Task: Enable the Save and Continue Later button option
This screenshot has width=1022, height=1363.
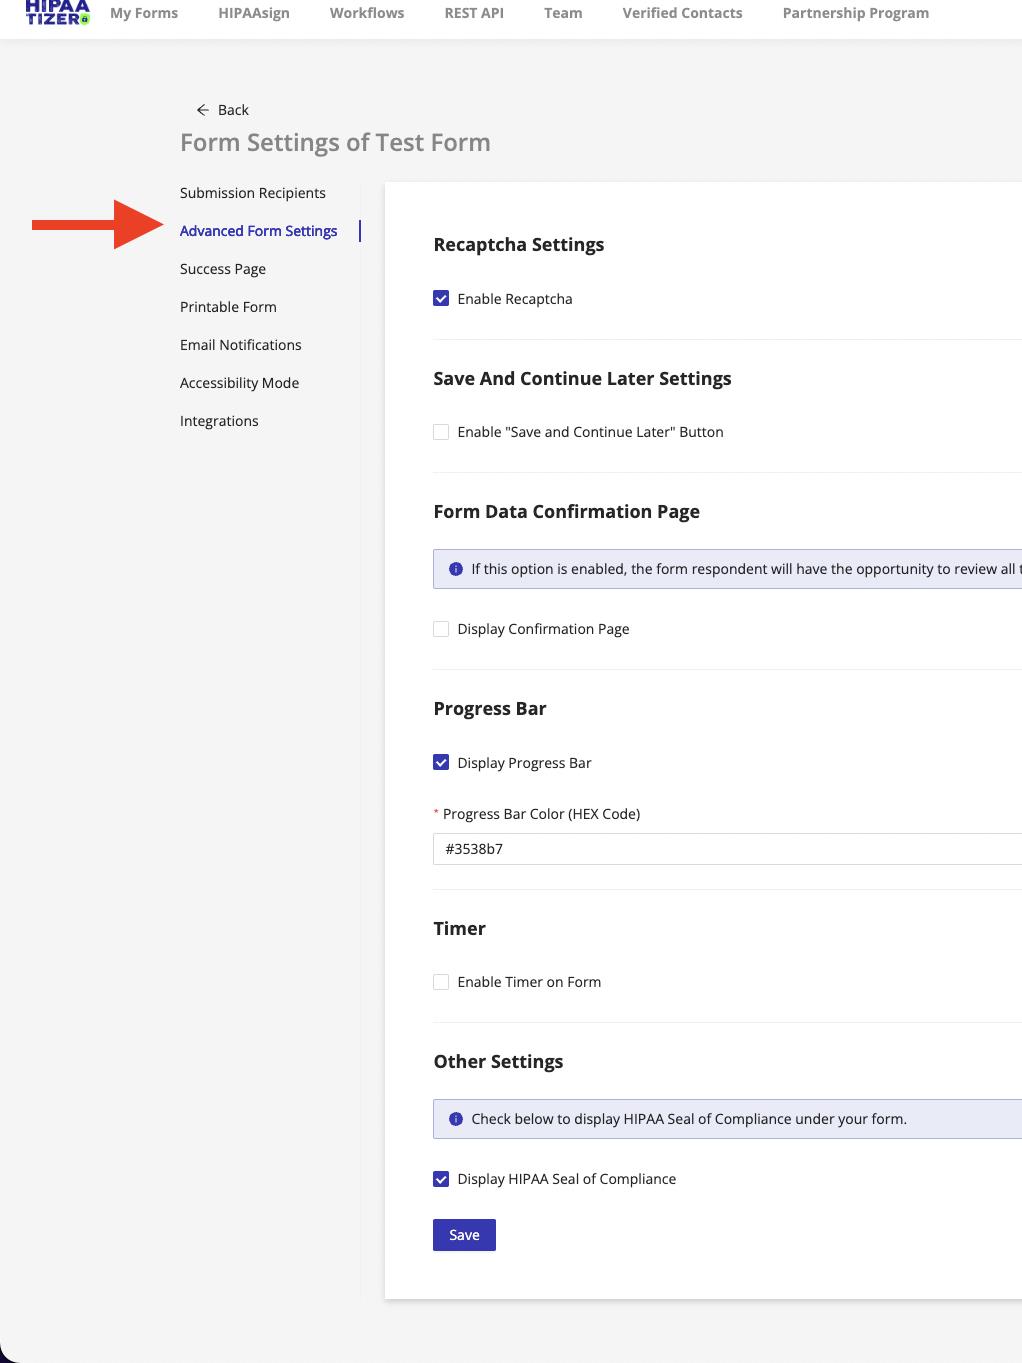Action: pos(441,431)
